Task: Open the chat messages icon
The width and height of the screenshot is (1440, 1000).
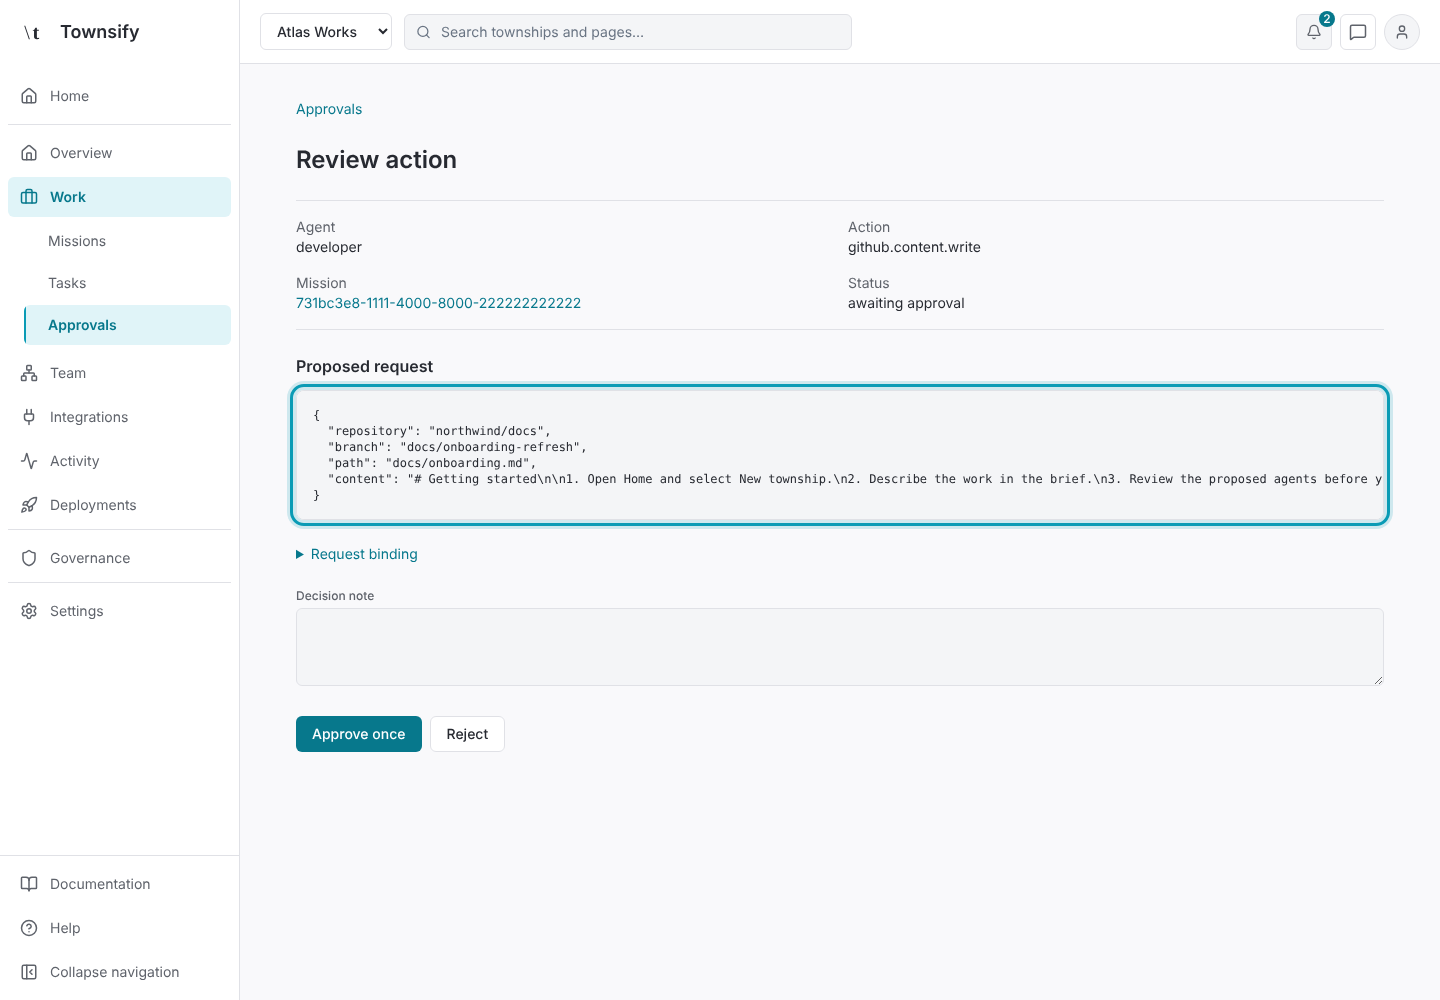Action: (1358, 32)
